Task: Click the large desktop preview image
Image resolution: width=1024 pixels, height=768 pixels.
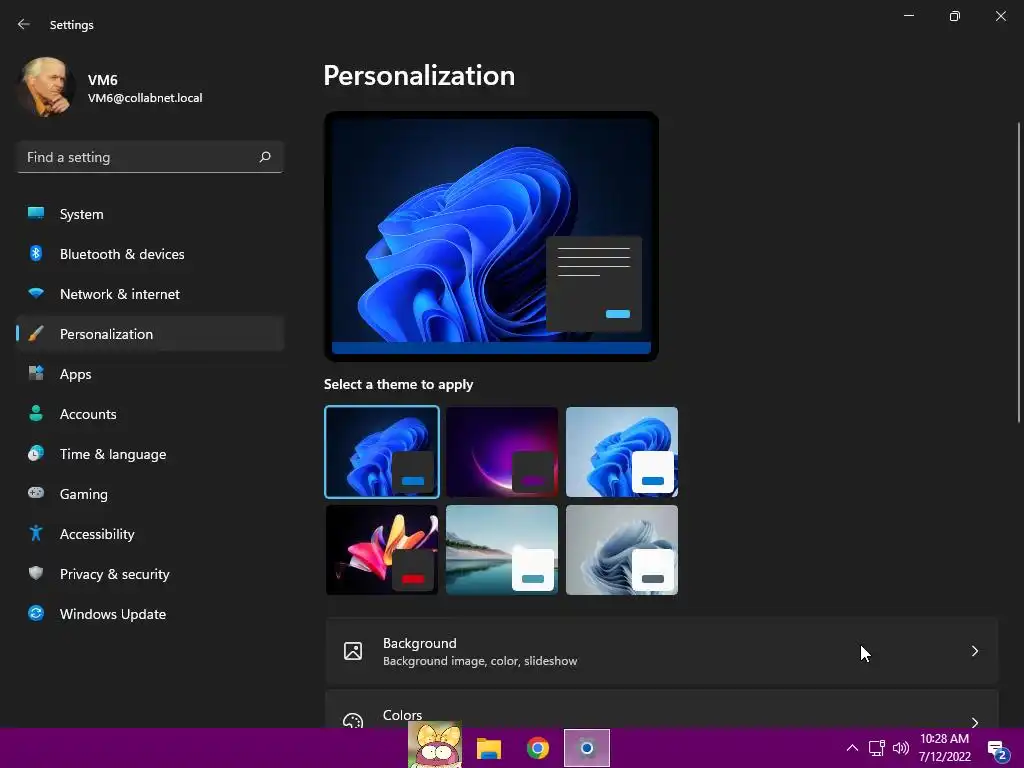Action: pyautogui.click(x=491, y=236)
